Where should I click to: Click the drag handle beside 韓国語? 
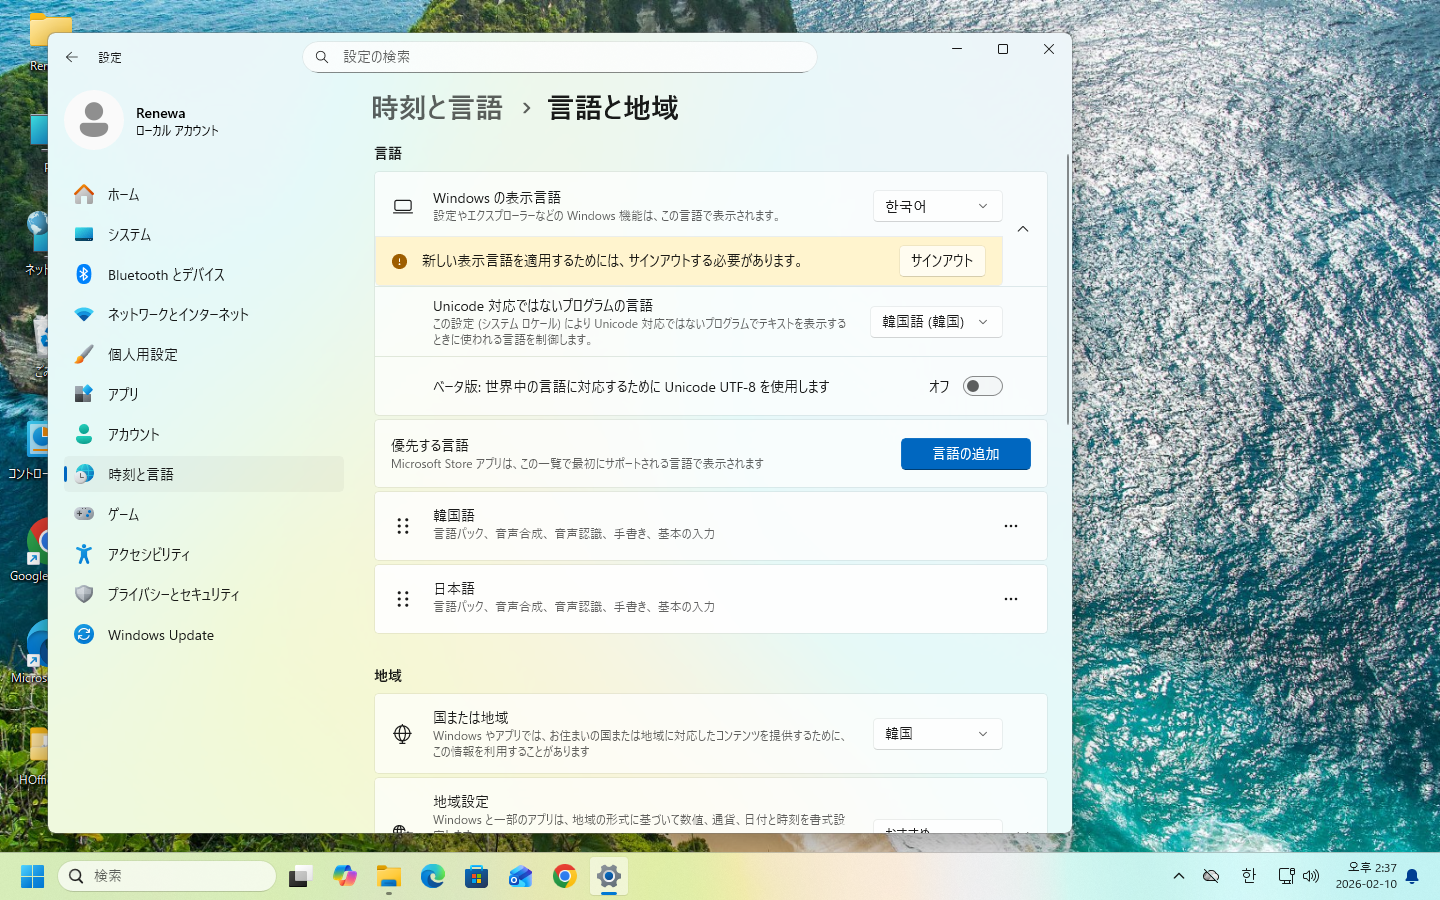click(403, 526)
